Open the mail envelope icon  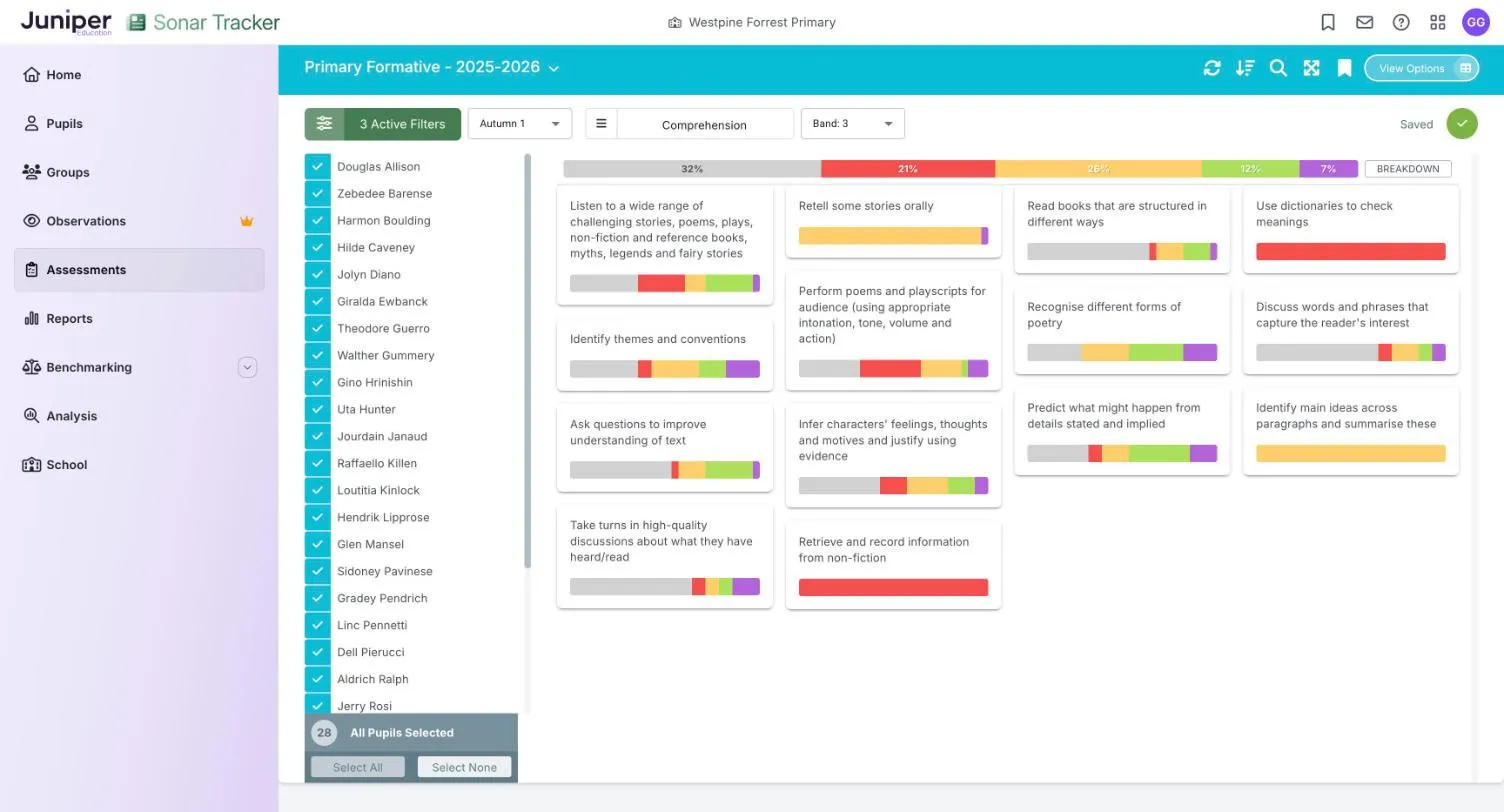pos(1364,22)
